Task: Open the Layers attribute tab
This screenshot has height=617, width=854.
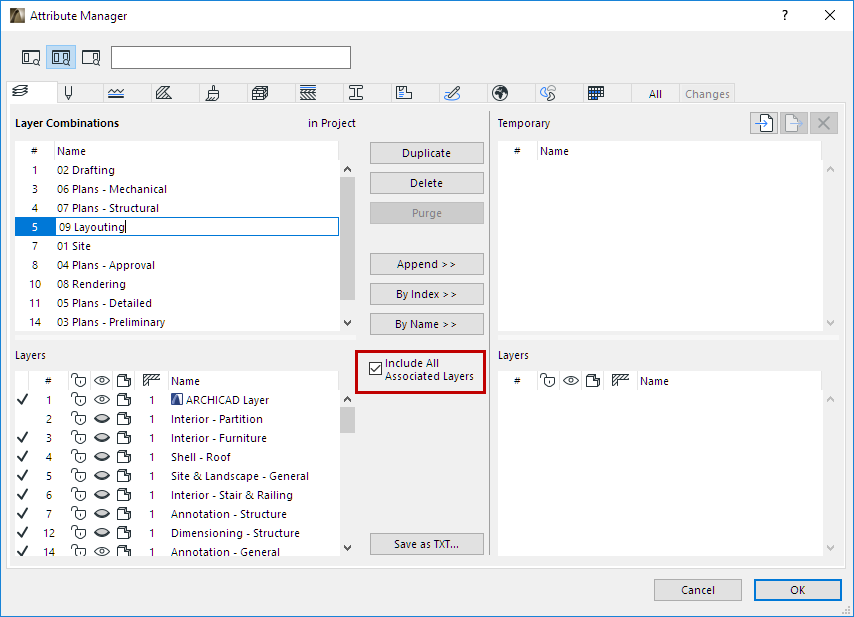Action: coord(21,91)
